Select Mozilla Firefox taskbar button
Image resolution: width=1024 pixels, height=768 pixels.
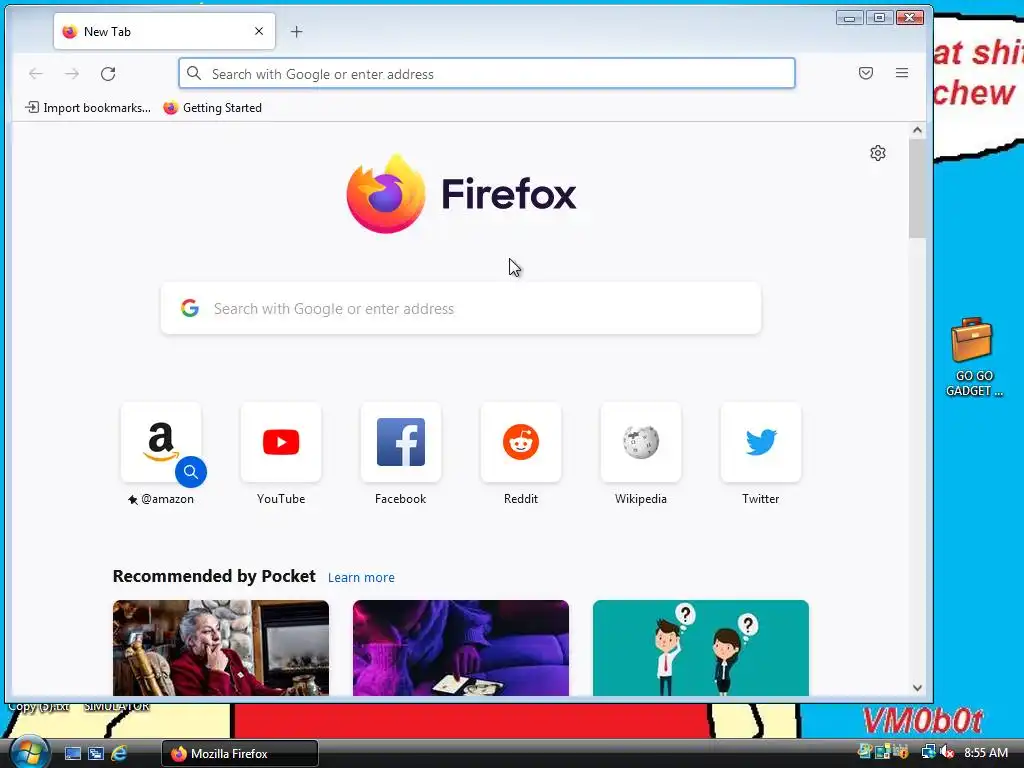tap(240, 754)
